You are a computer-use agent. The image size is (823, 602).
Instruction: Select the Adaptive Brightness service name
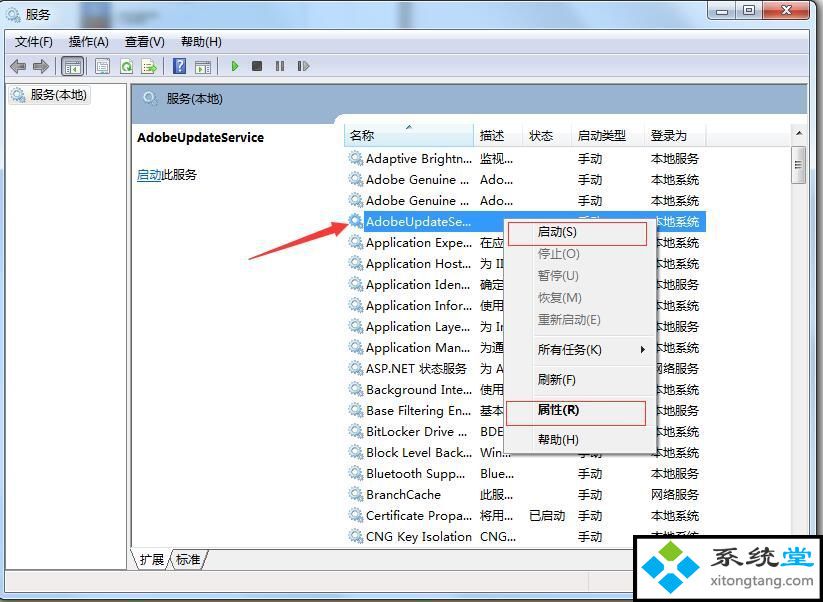point(418,159)
